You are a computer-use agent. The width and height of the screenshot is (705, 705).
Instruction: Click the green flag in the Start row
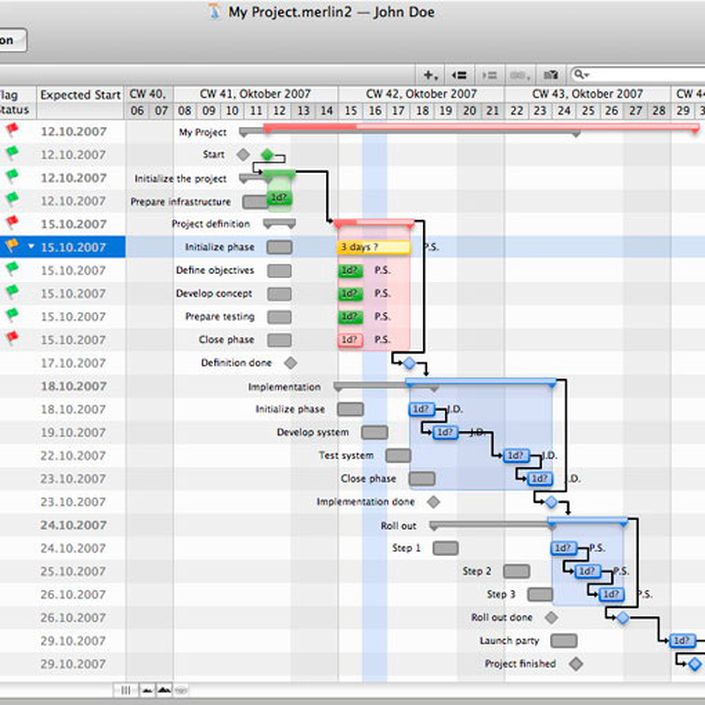click(x=12, y=153)
